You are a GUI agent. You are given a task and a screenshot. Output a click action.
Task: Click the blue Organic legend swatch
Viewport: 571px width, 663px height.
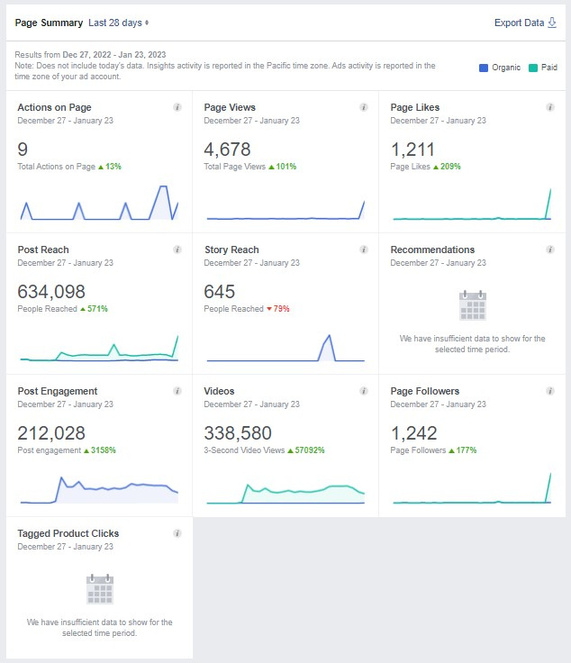pos(483,68)
